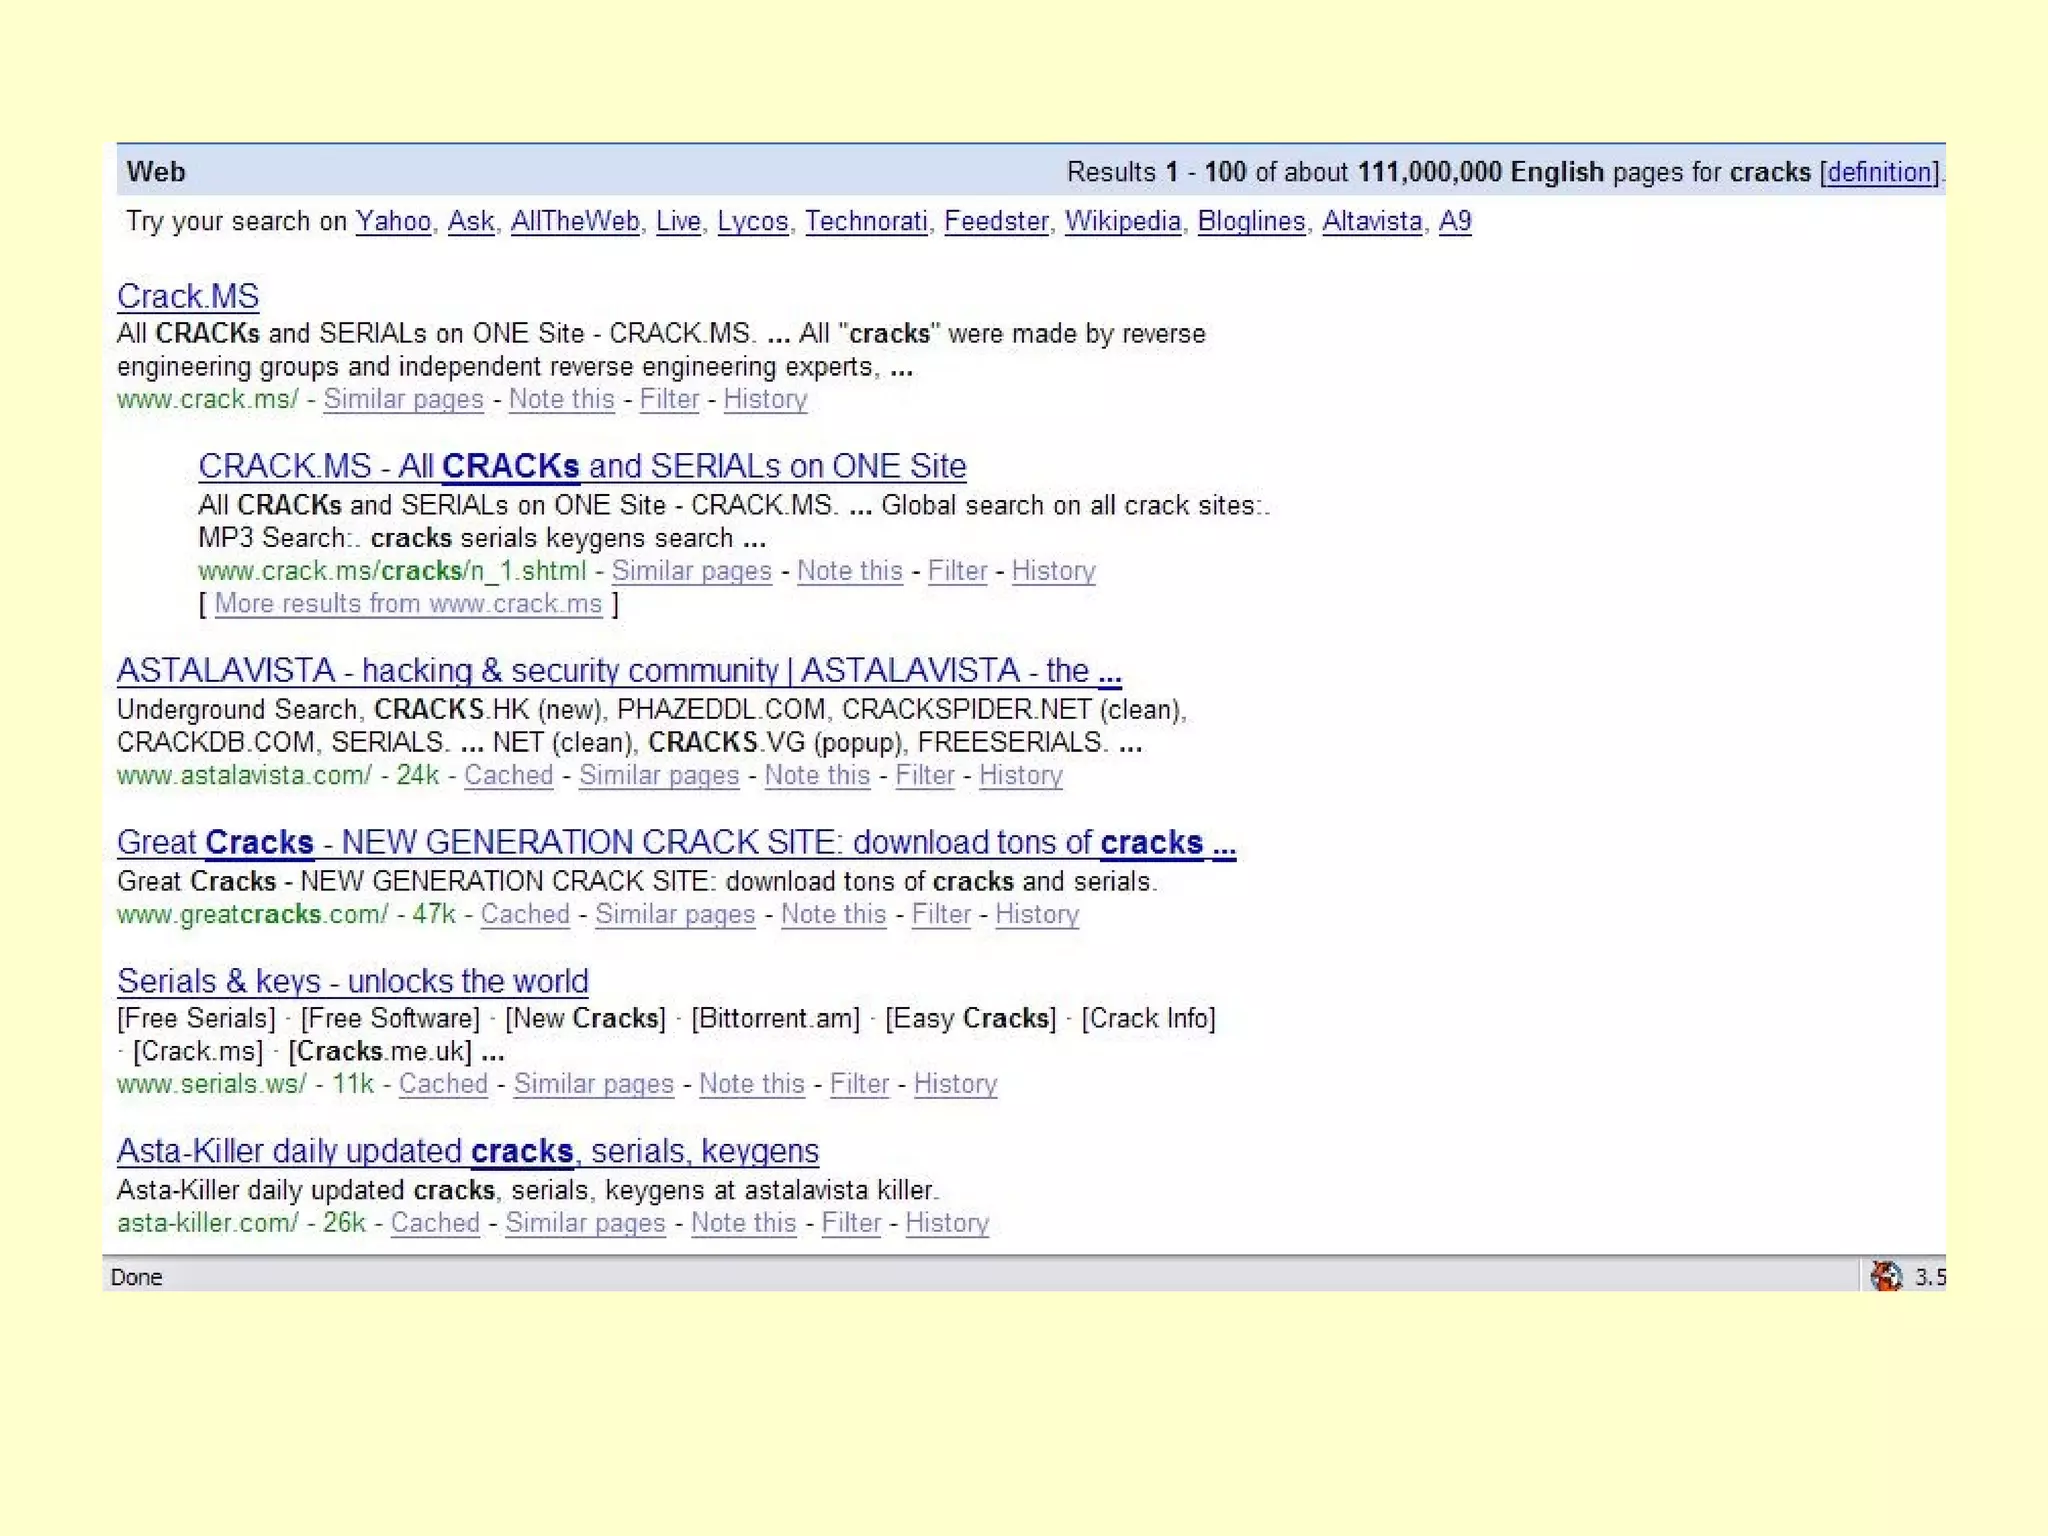Try the search on Altavista
Screen dimensions: 2048x1536
tap(1371, 221)
